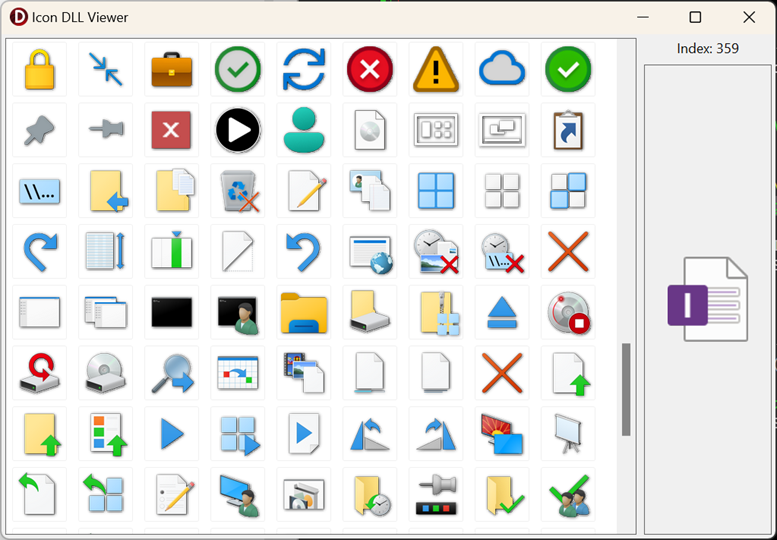Click the vertical scrollbar thumb
The width and height of the screenshot is (777, 540).
click(626, 389)
